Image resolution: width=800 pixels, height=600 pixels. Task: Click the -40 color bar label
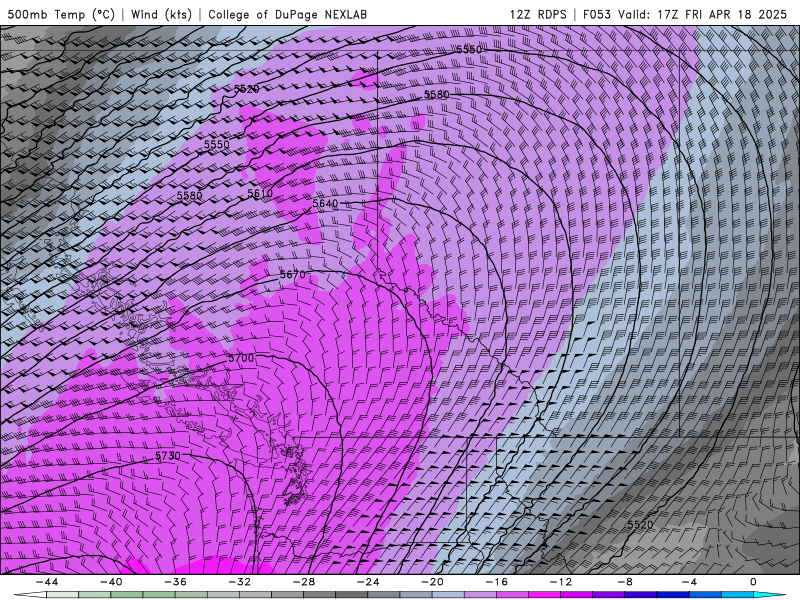point(111,582)
